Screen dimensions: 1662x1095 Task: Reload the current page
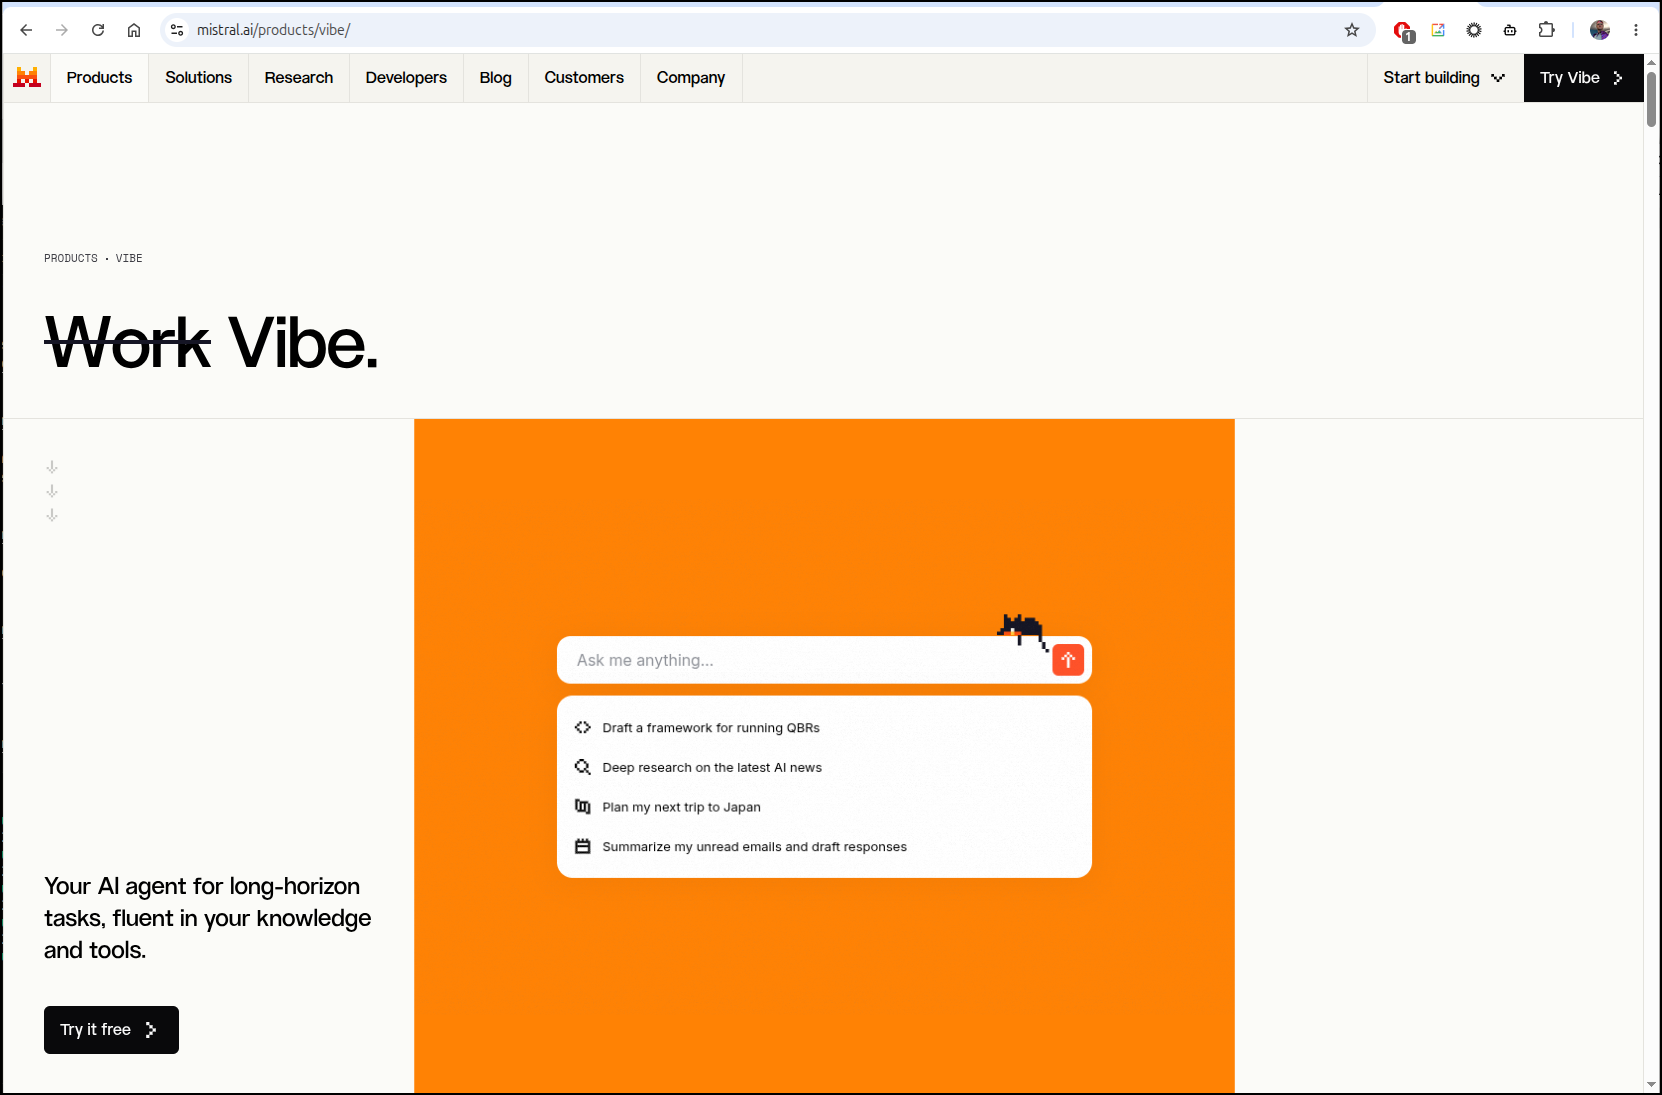tap(98, 30)
